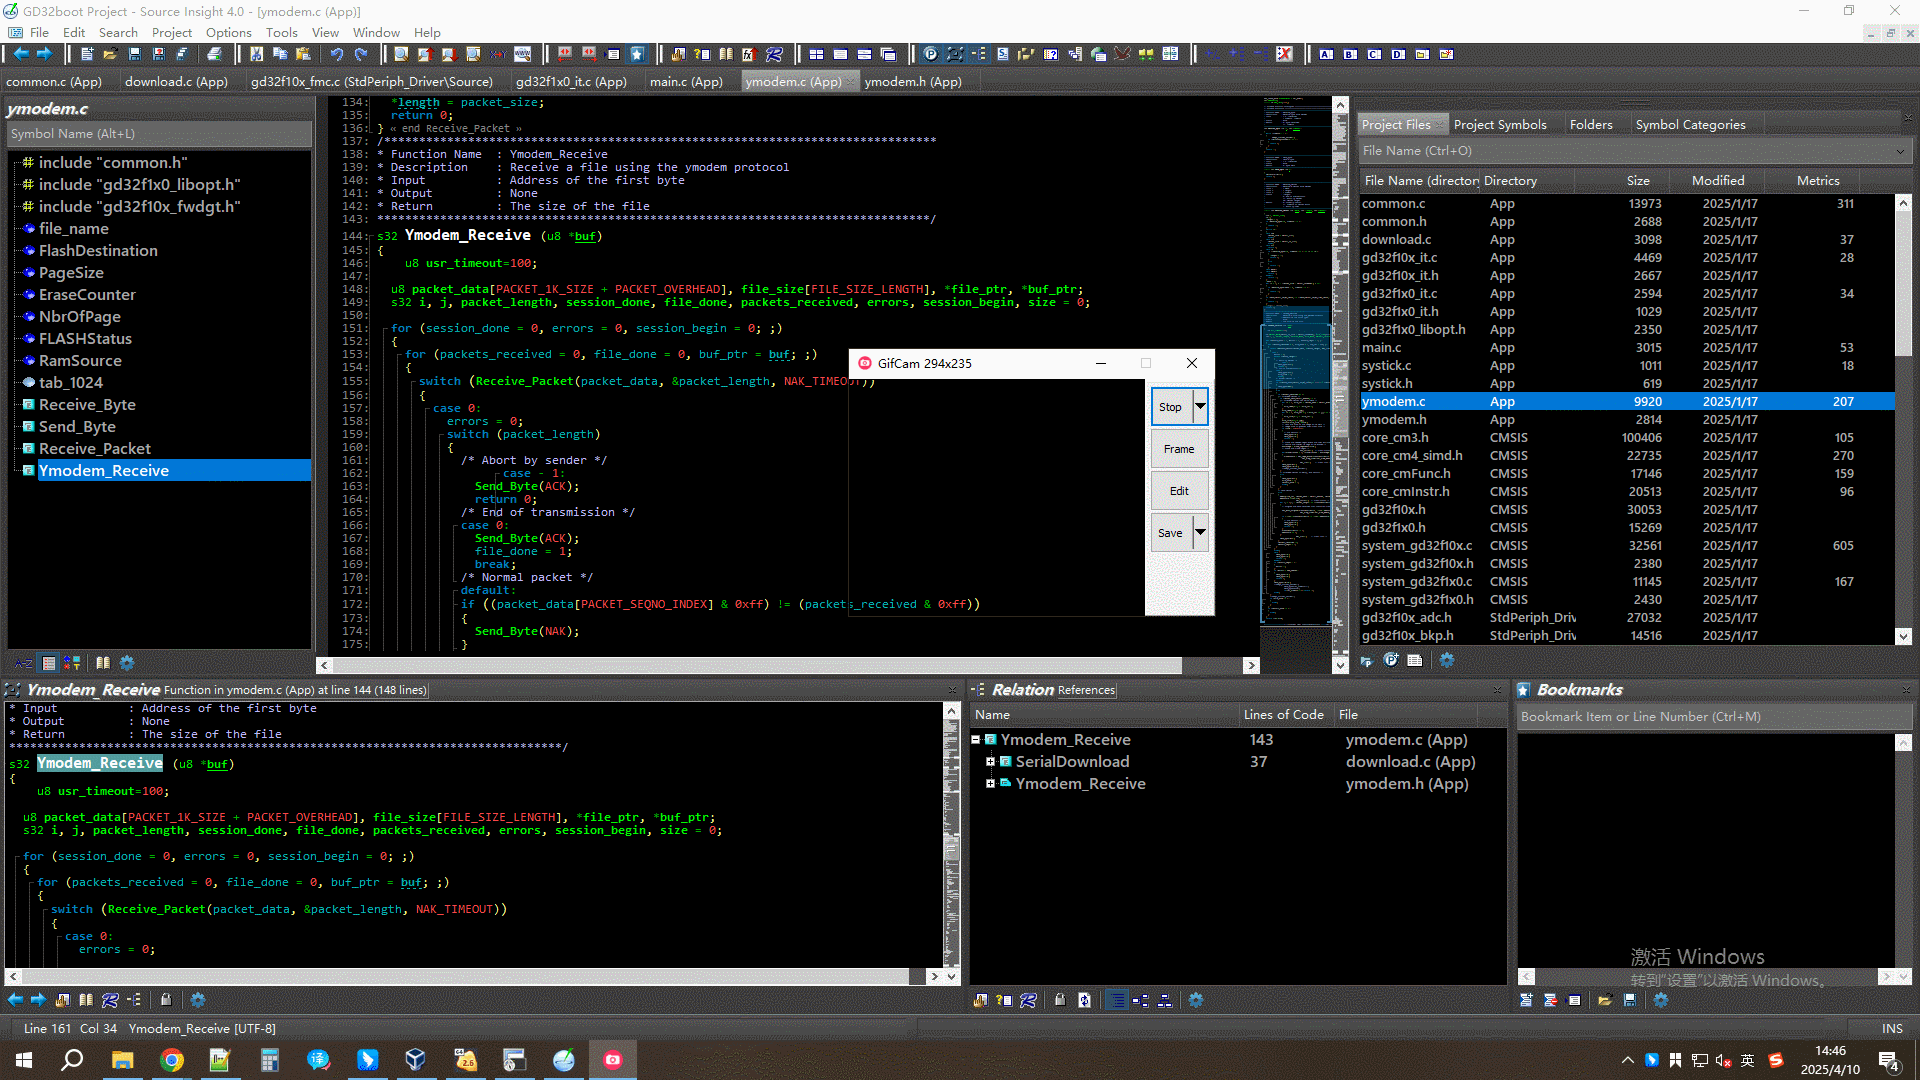Image resolution: width=1920 pixels, height=1080 pixels.
Task: Toggle A-Z sort in symbol window
Action: (x=24, y=663)
